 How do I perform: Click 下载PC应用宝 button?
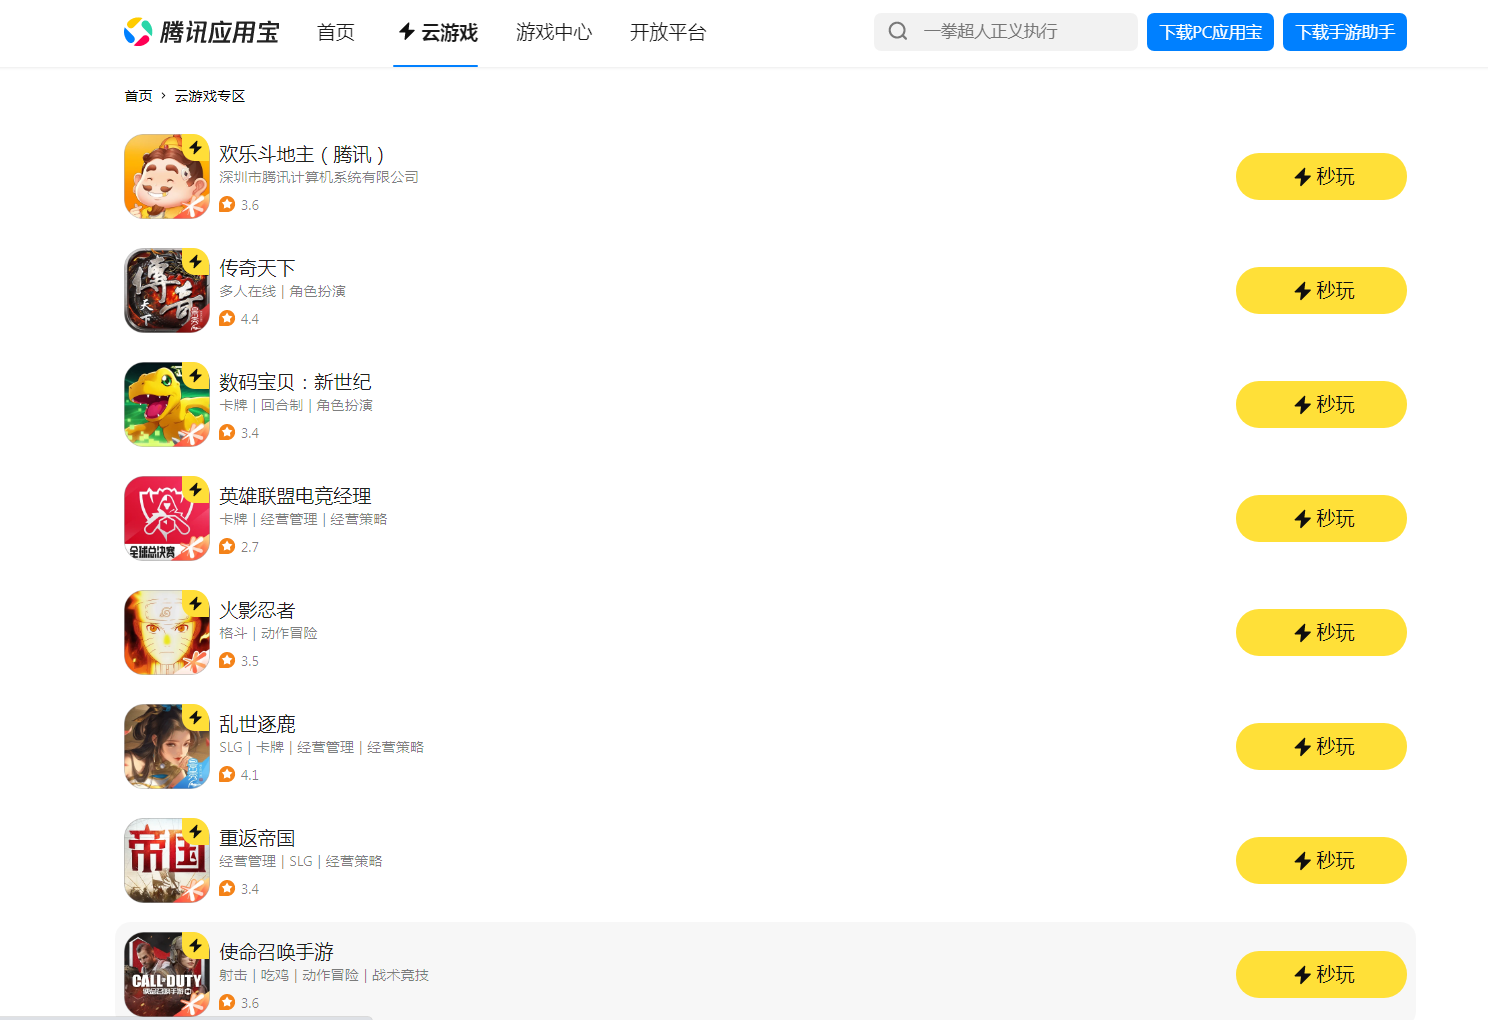click(x=1210, y=32)
